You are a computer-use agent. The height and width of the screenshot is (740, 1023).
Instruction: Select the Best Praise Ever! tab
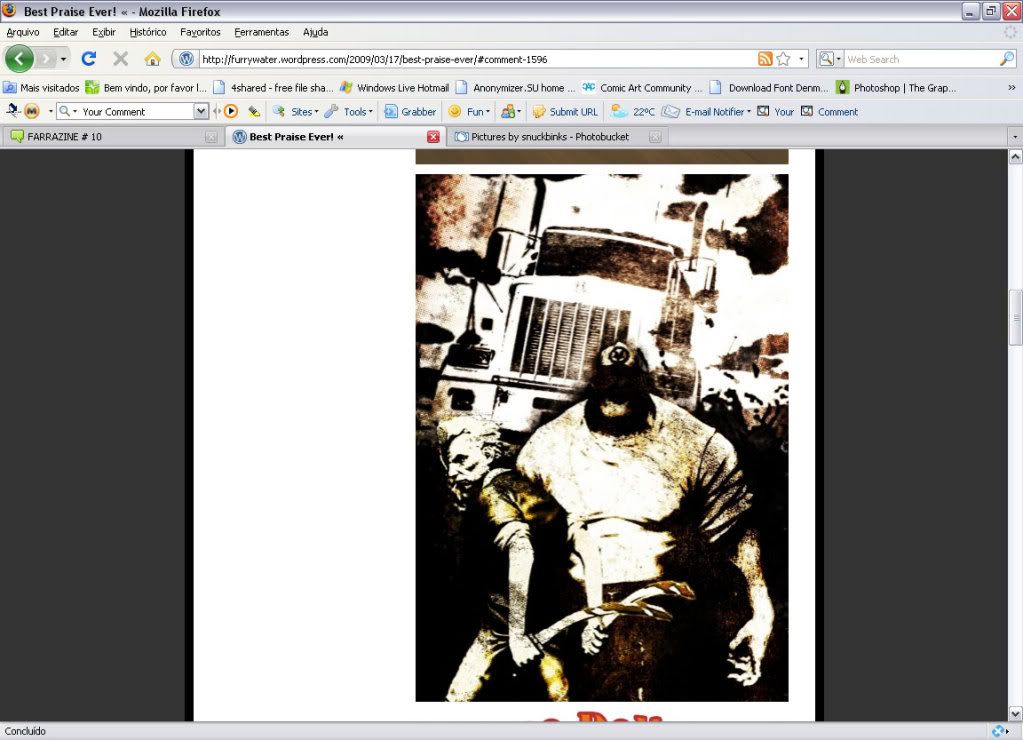pyautogui.click(x=335, y=136)
